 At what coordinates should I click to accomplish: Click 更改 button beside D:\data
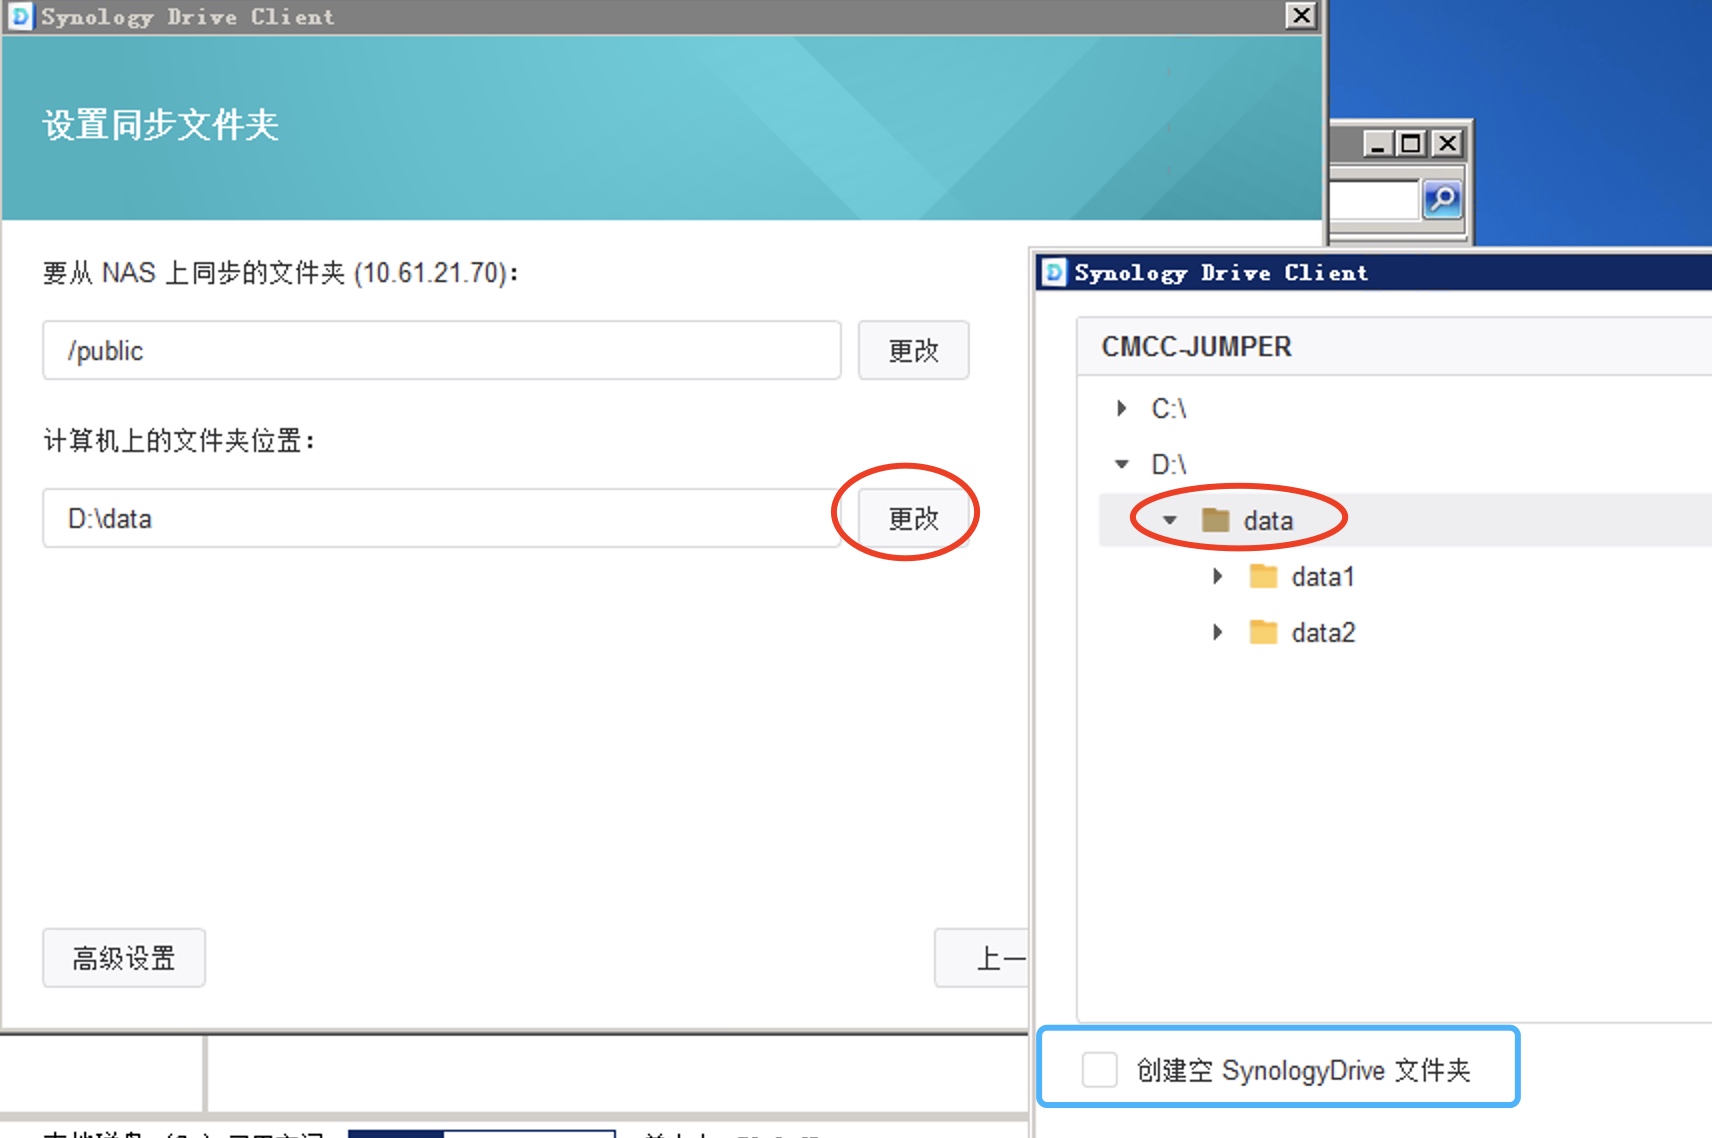(913, 518)
